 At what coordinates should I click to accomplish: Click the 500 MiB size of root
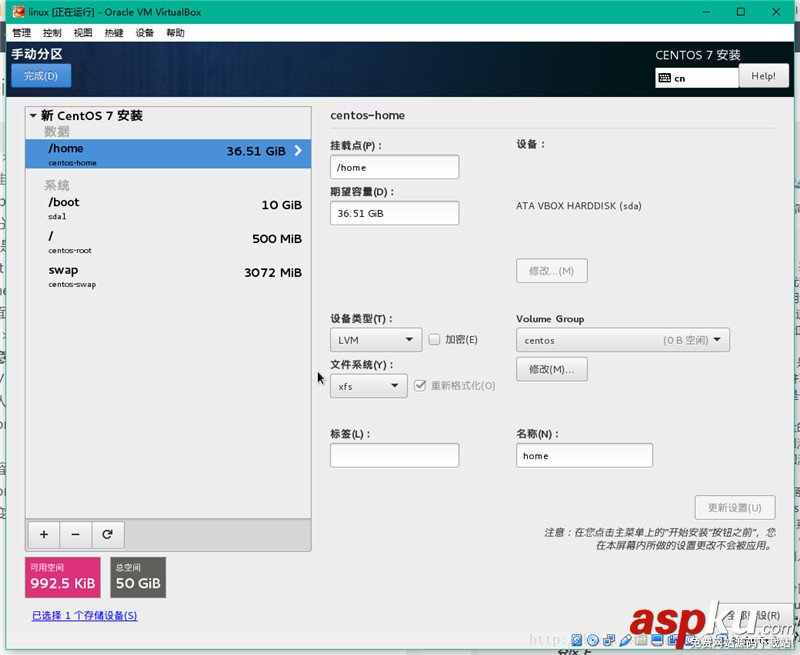pos(277,239)
